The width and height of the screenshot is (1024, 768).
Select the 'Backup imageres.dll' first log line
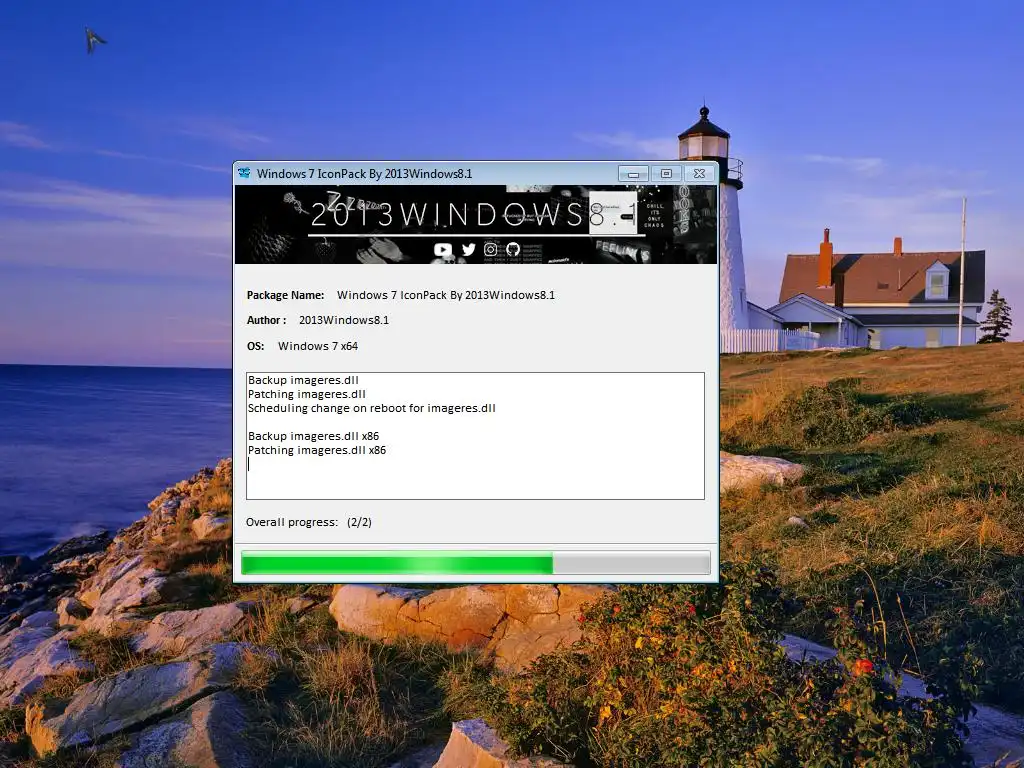(x=303, y=380)
